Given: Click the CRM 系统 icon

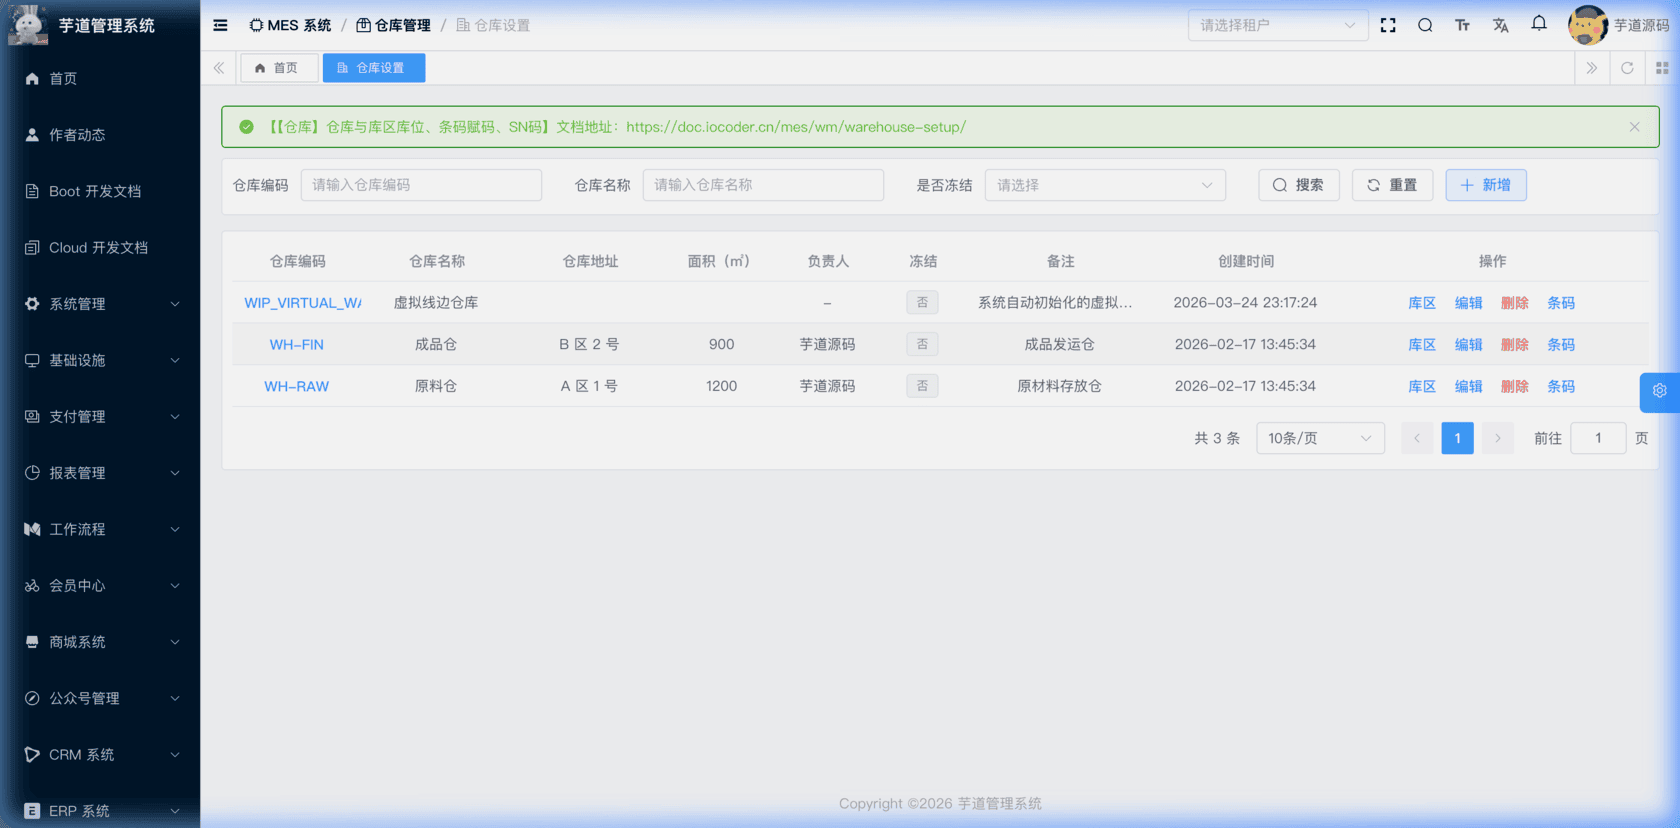Looking at the screenshot, I should click(32, 755).
